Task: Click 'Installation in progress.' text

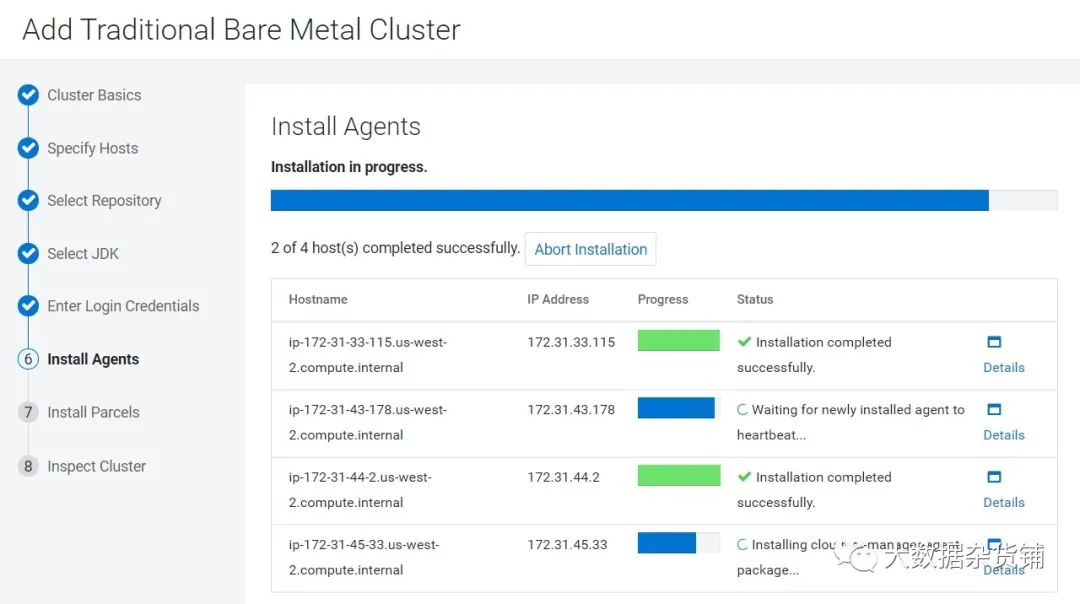Action: (349, 167)
